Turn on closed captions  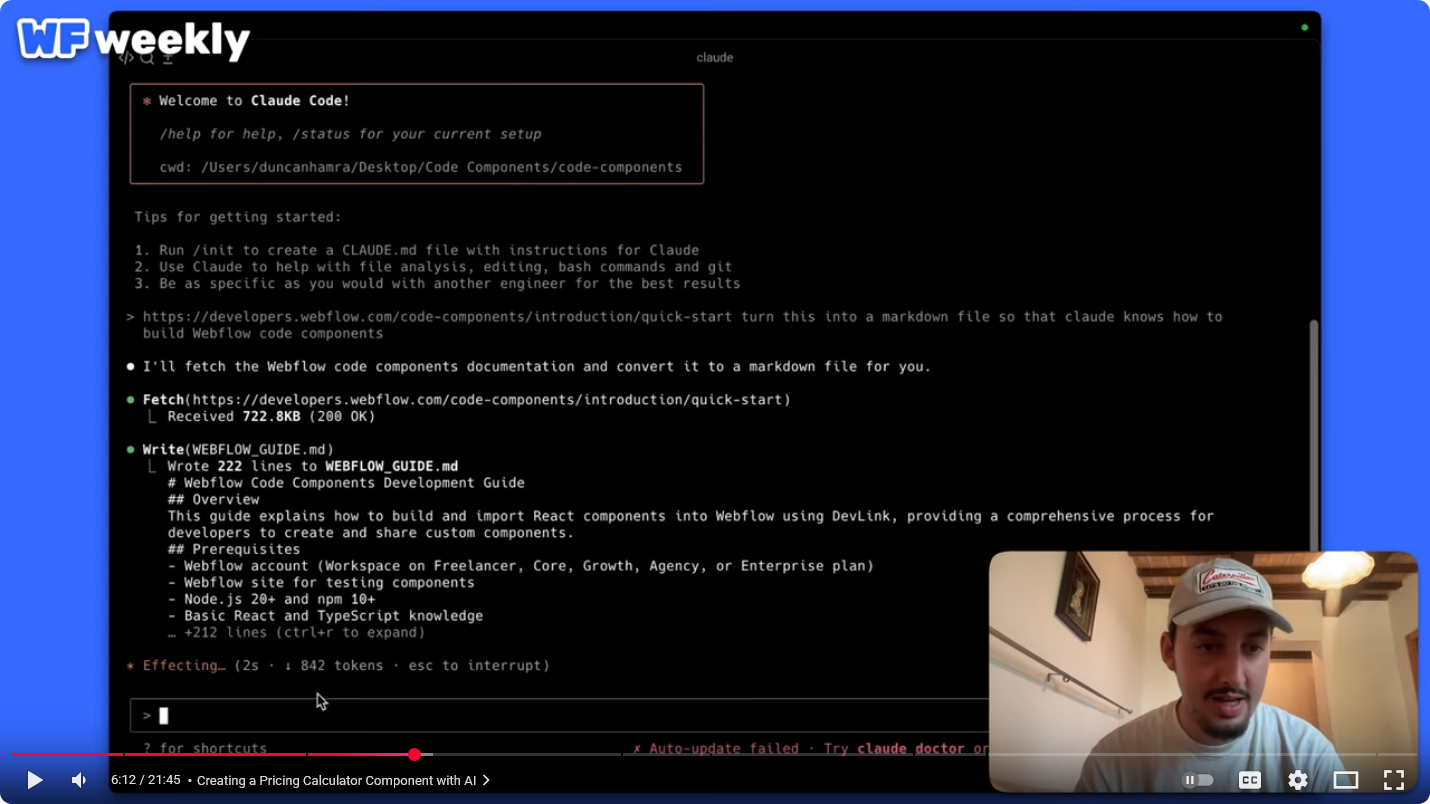[x=1249, y=780]
